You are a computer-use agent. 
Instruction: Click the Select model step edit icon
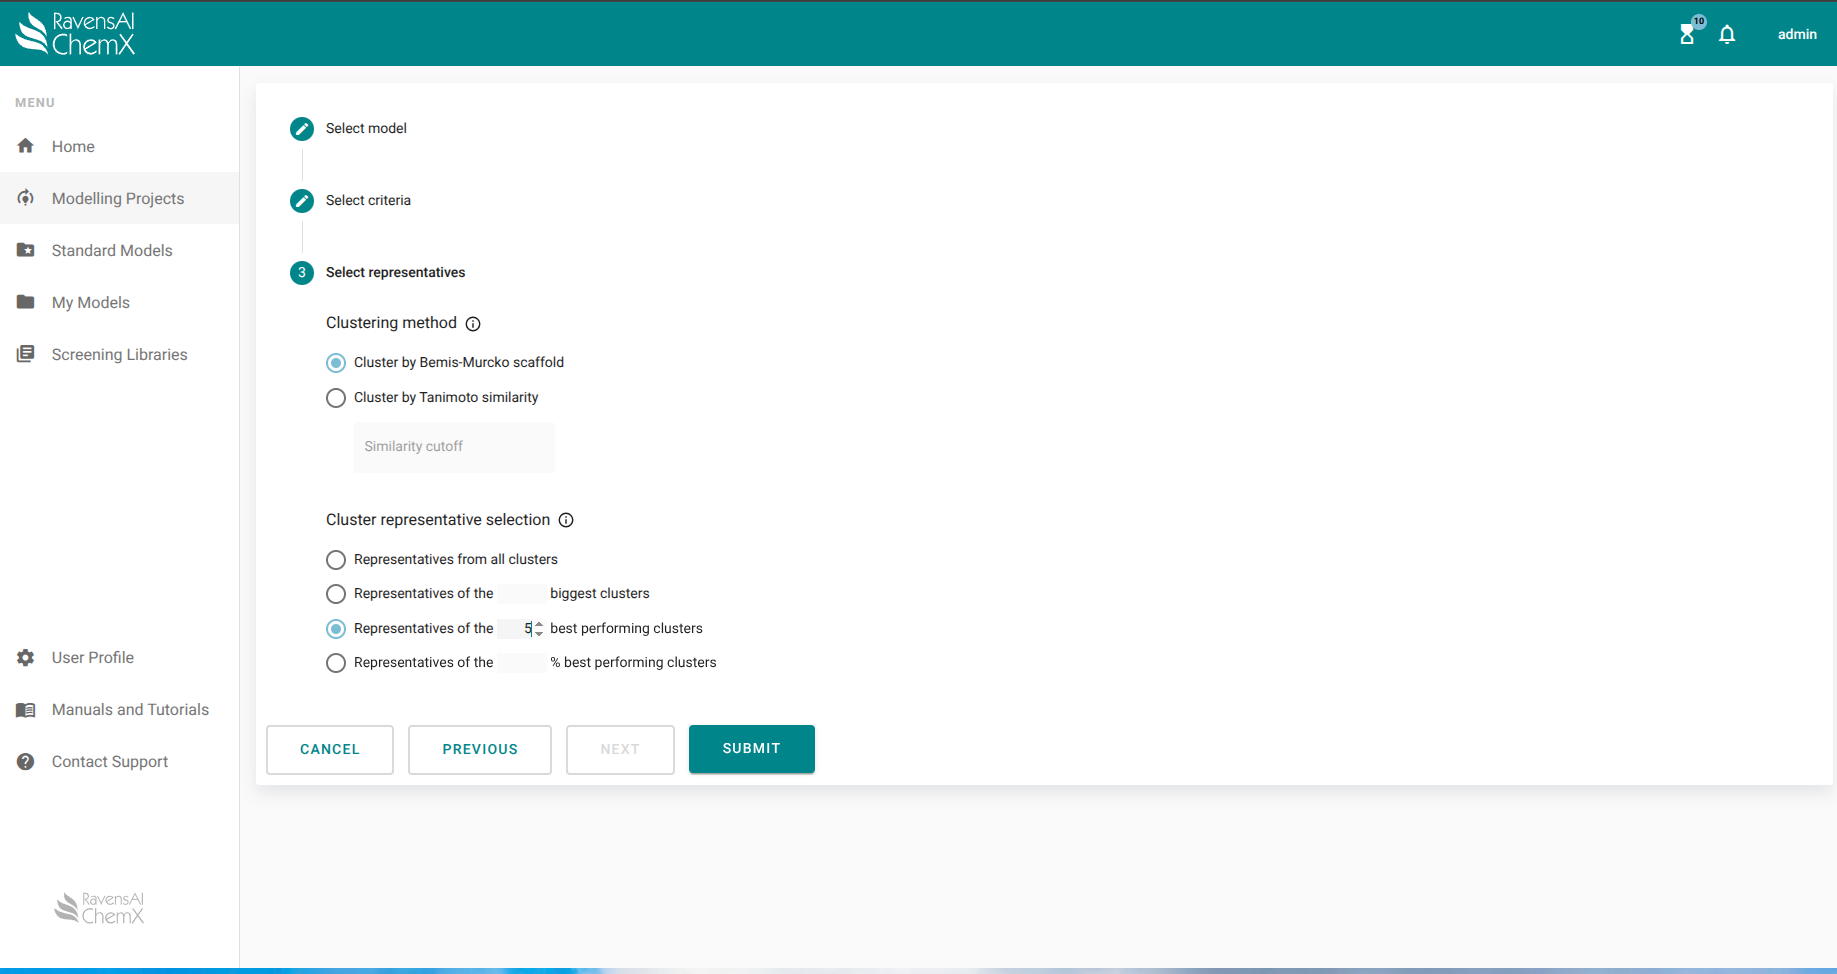302,129
